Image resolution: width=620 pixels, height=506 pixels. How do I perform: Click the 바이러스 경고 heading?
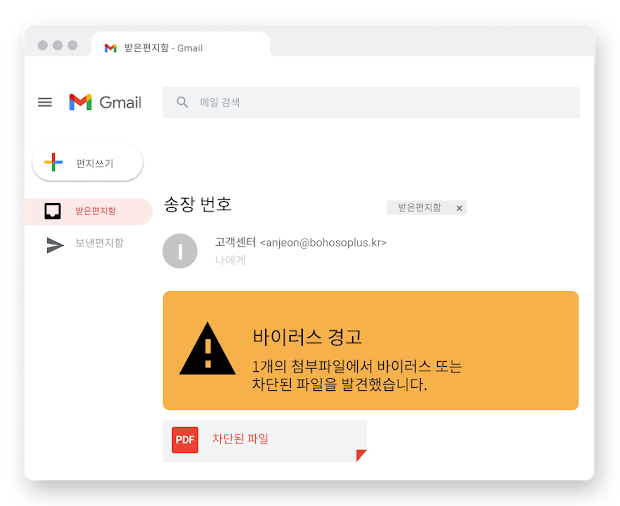click(x=307, y=337)
